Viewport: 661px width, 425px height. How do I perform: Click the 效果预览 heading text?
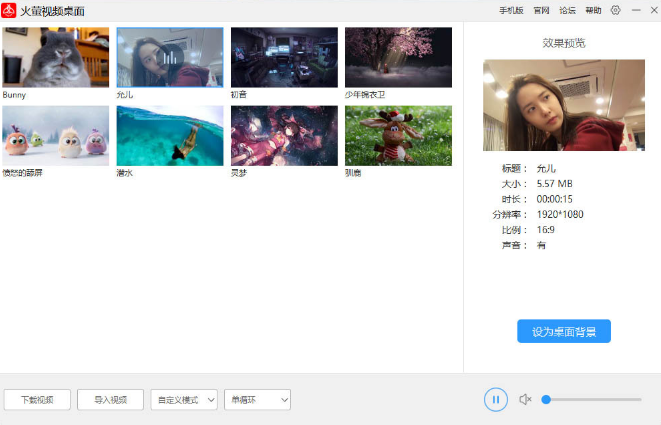[564, 43]
